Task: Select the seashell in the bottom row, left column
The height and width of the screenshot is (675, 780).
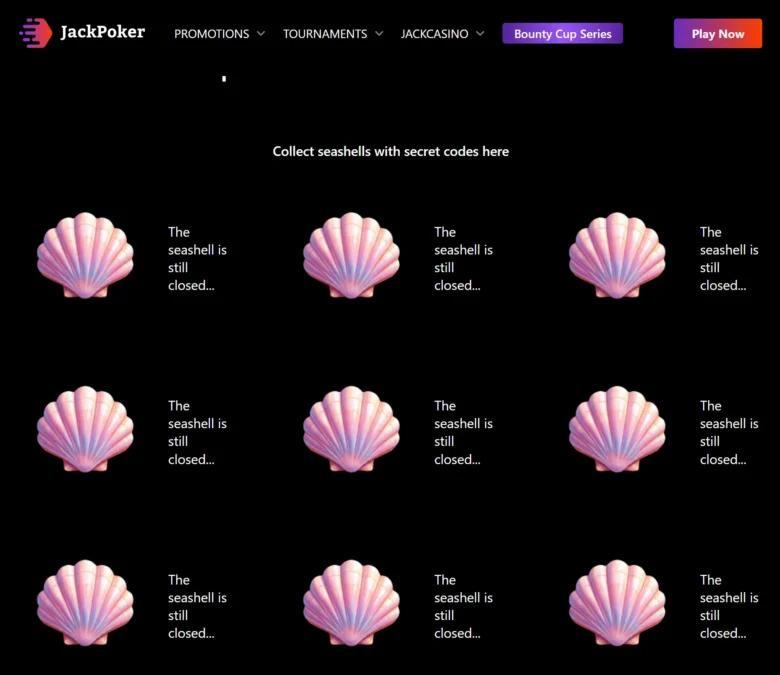Action: point(85,603)
